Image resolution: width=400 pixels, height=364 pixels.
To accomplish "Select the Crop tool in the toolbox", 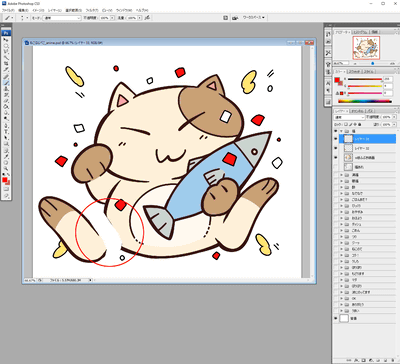I will point(6,64).
